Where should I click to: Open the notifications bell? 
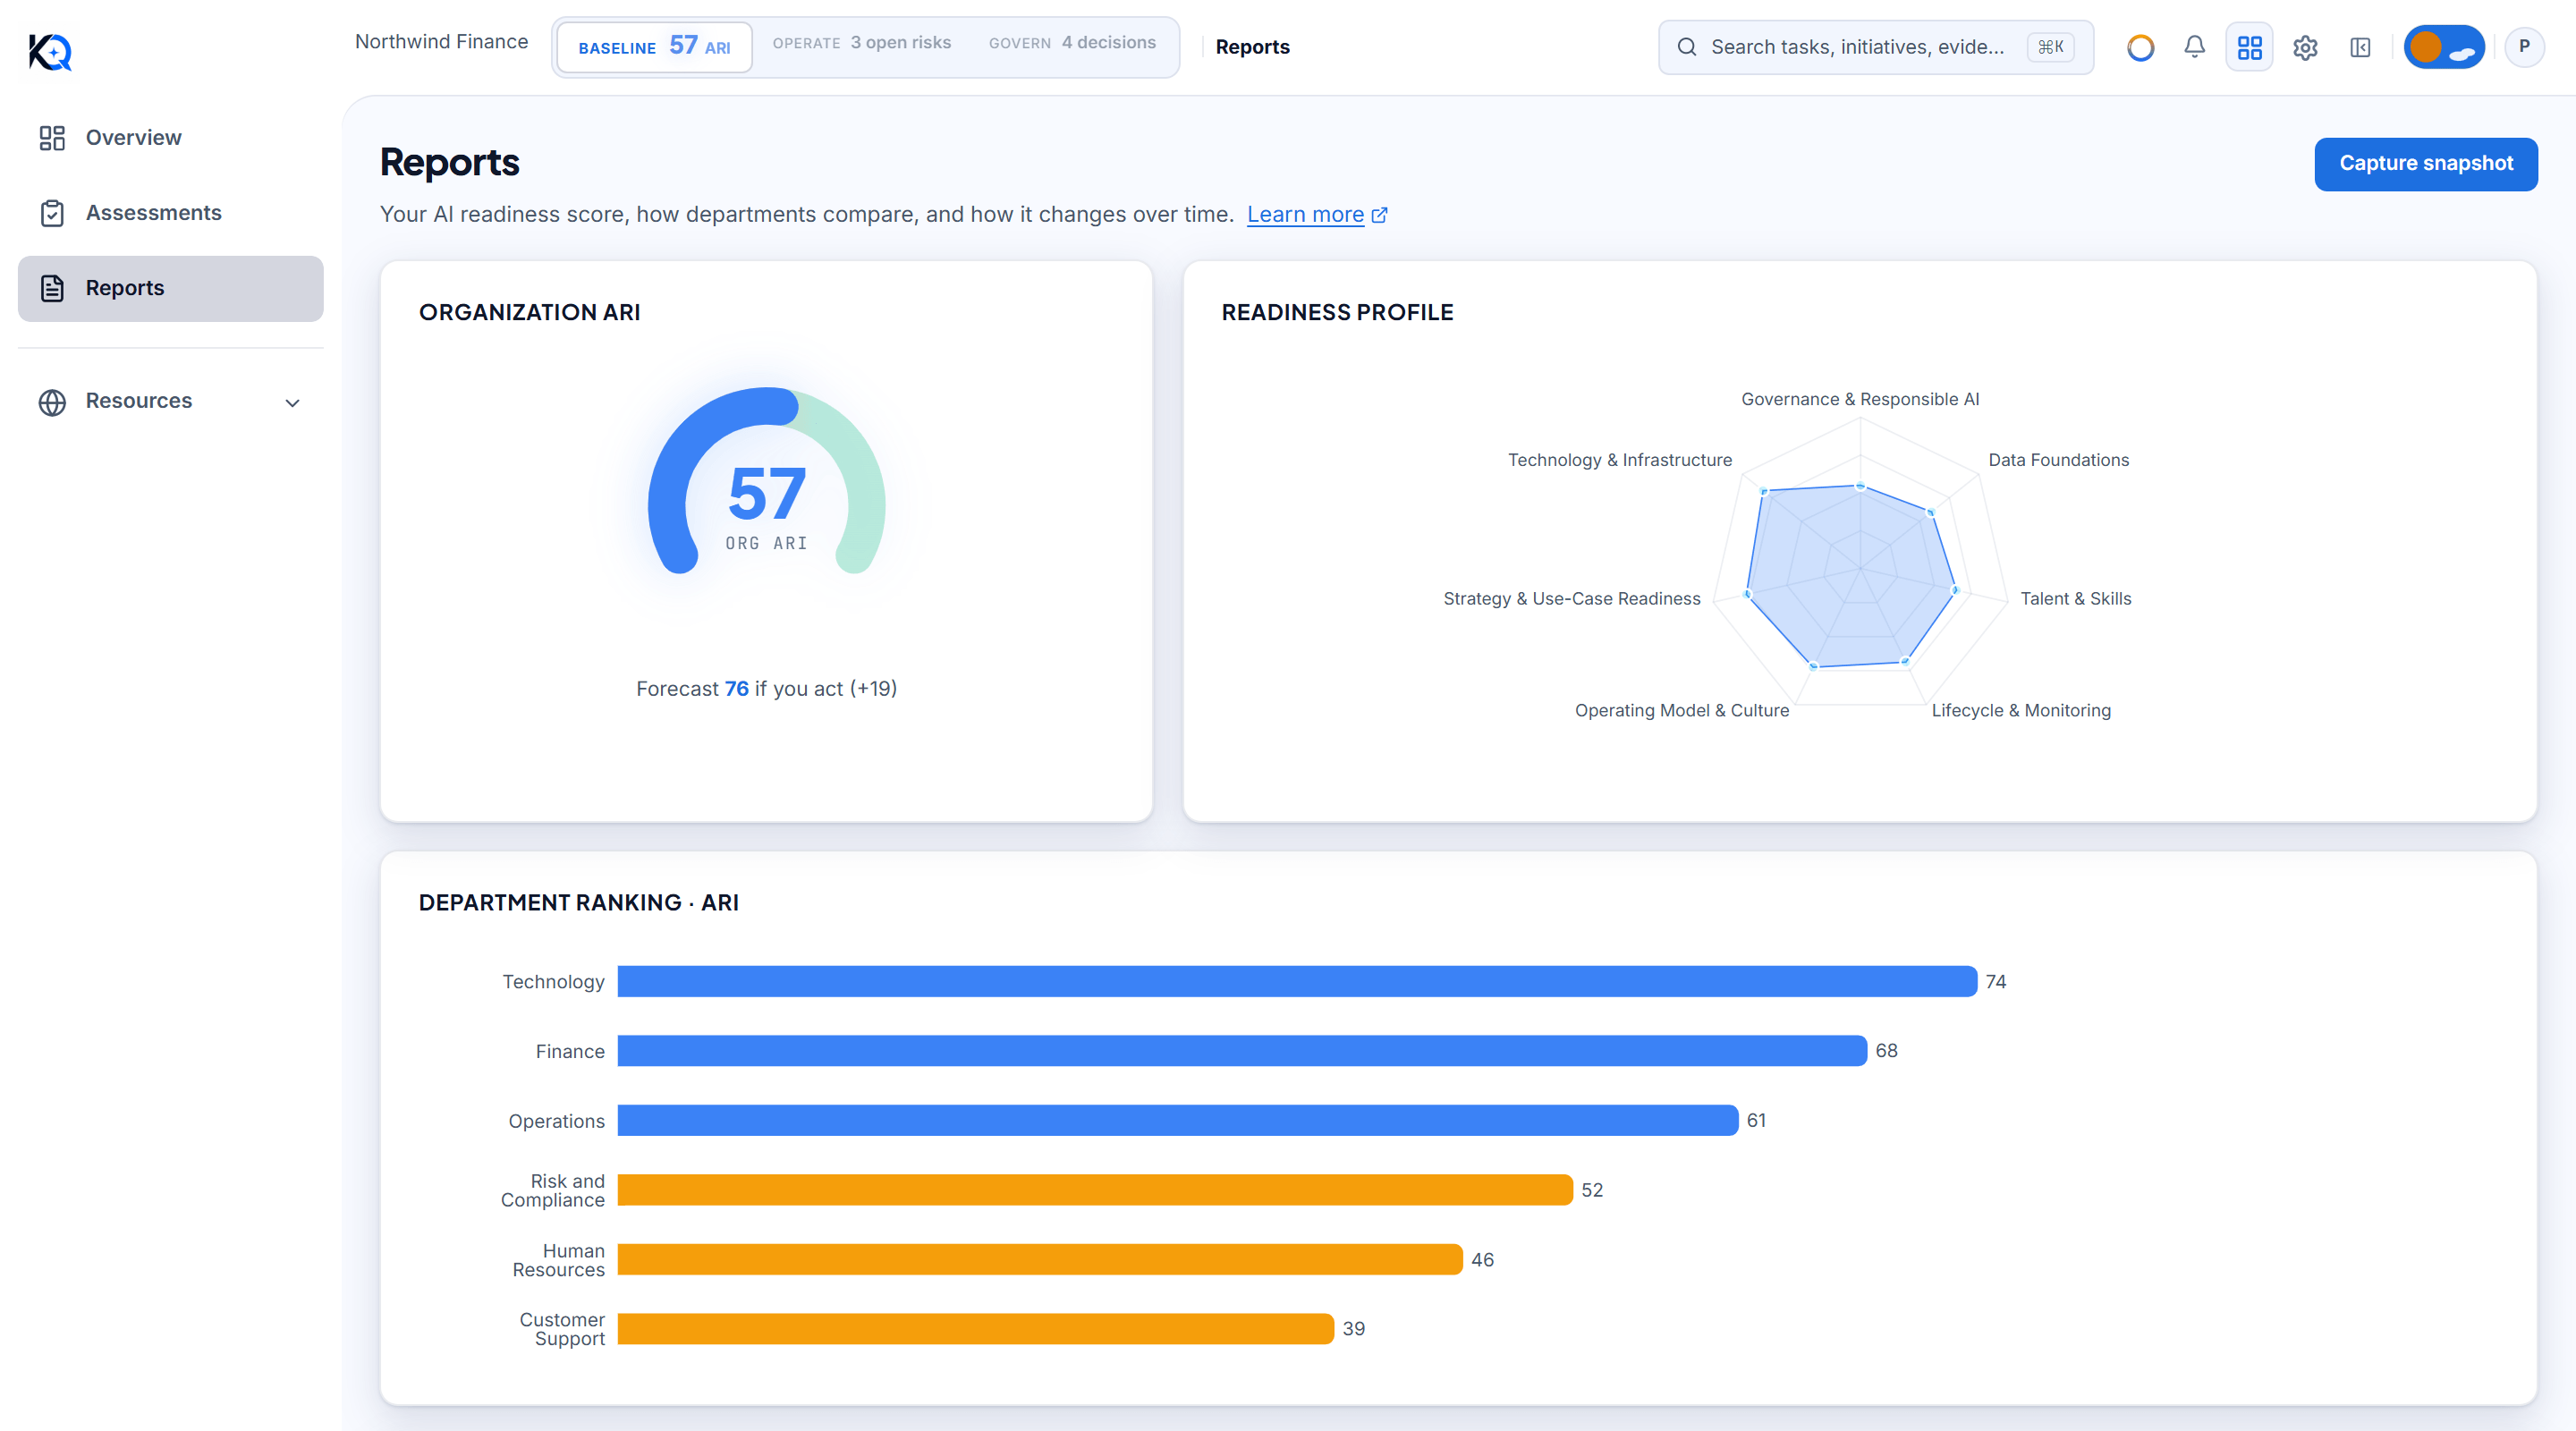[x=2194, y=47]
